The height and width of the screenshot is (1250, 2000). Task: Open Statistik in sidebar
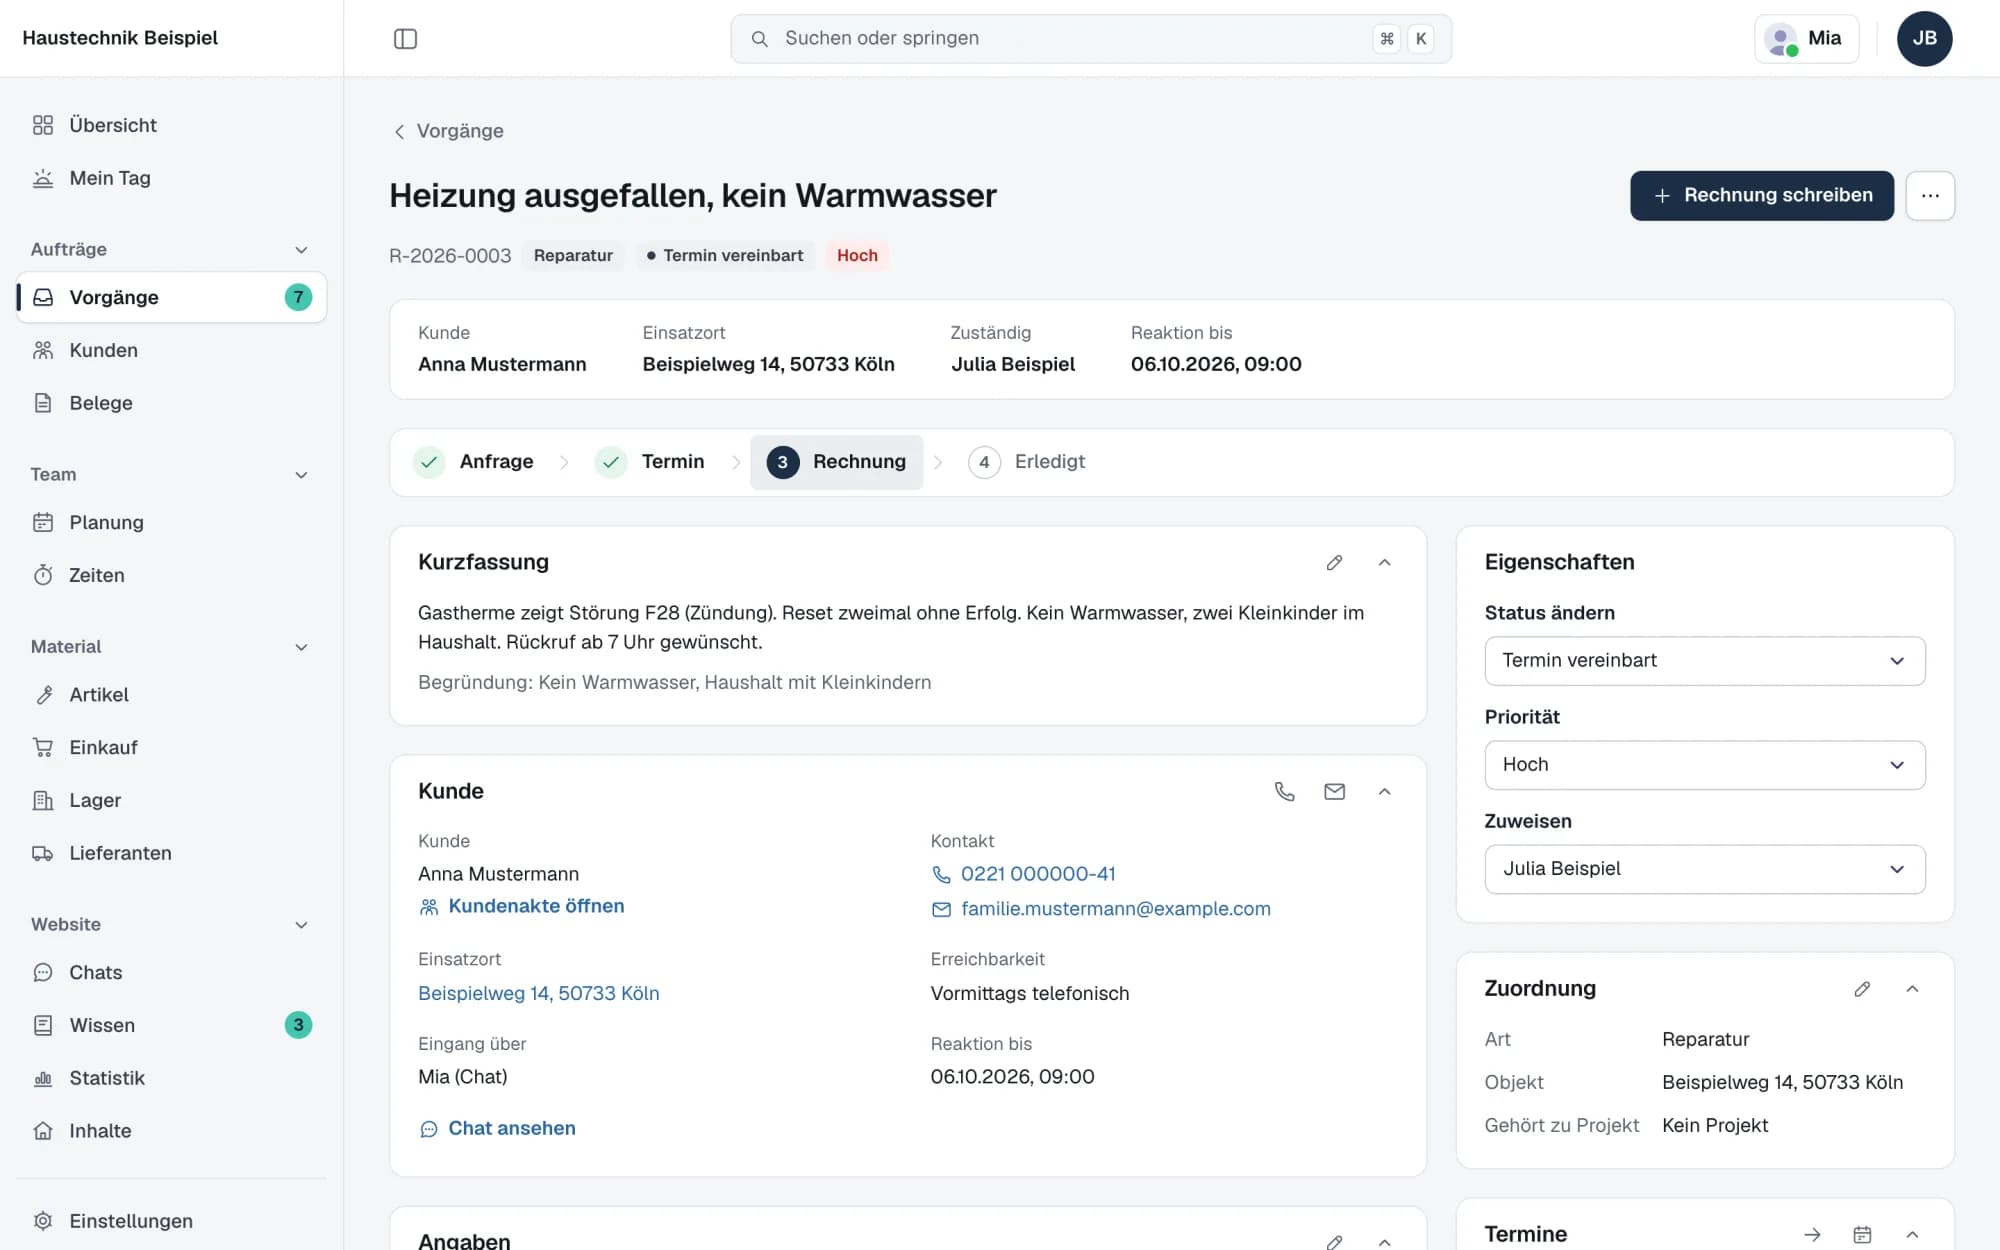[171, 1078]
